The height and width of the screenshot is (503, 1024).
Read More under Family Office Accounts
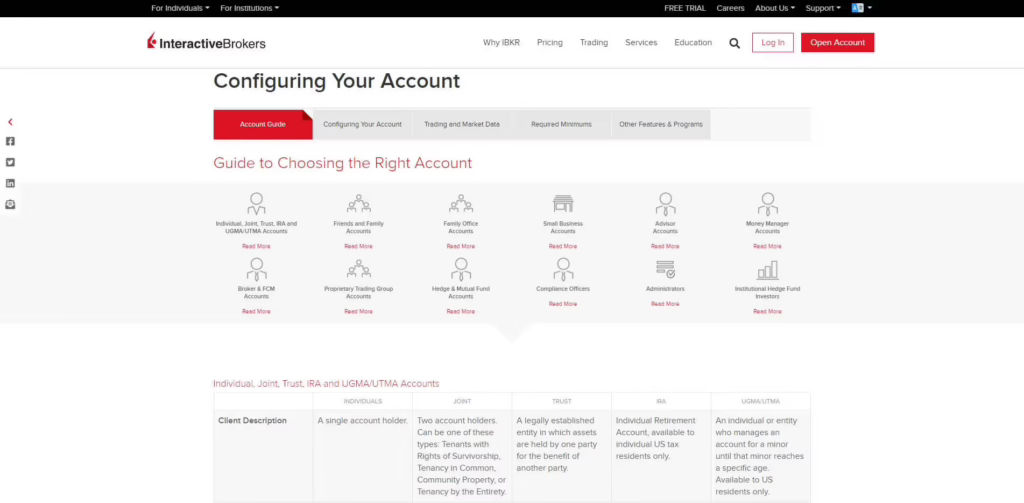coord(460,246)
